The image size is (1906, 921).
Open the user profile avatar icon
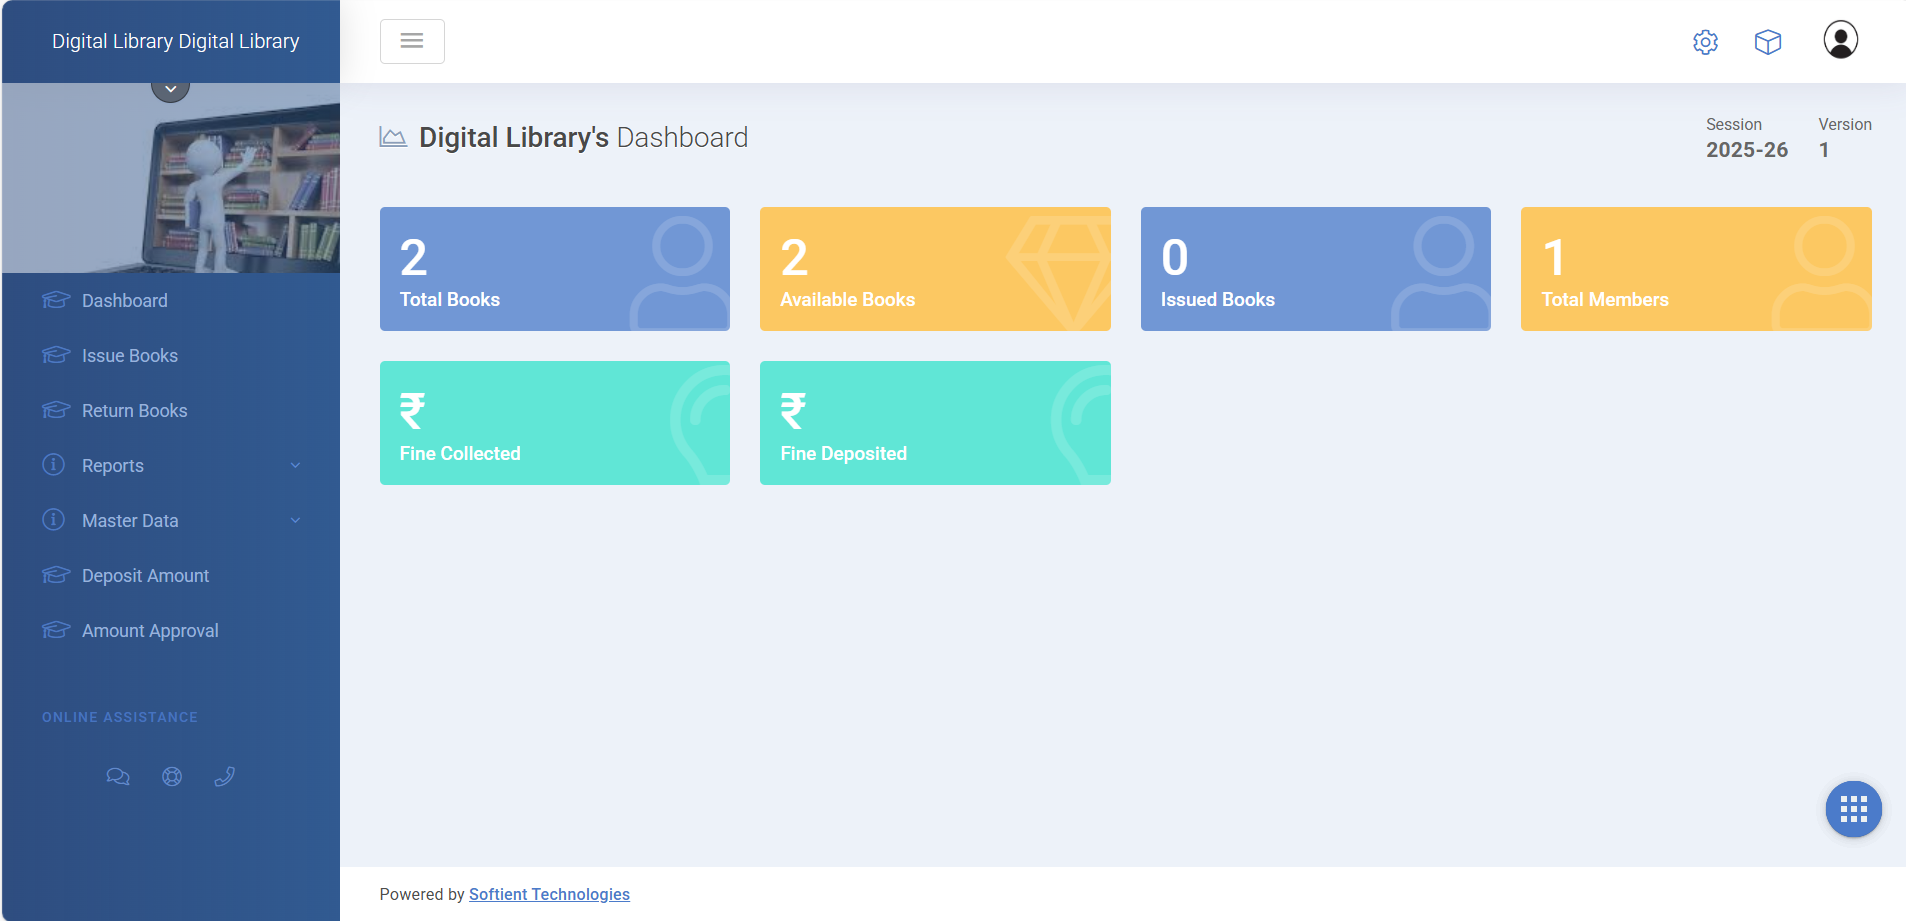point(1840,40)
